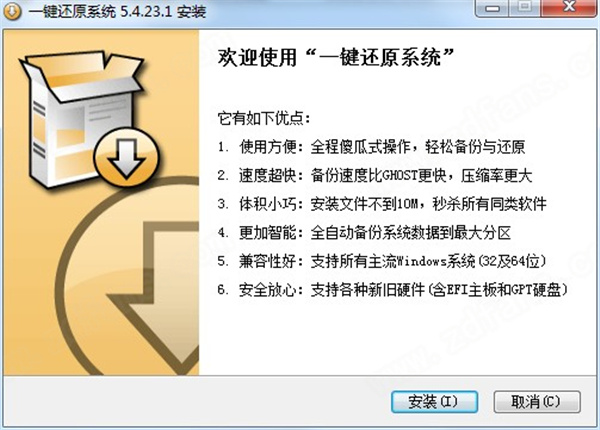The width and height of the screenshot is (600, 430).
Task: Click the line 它有如下优点
Action: pos(264,118)
